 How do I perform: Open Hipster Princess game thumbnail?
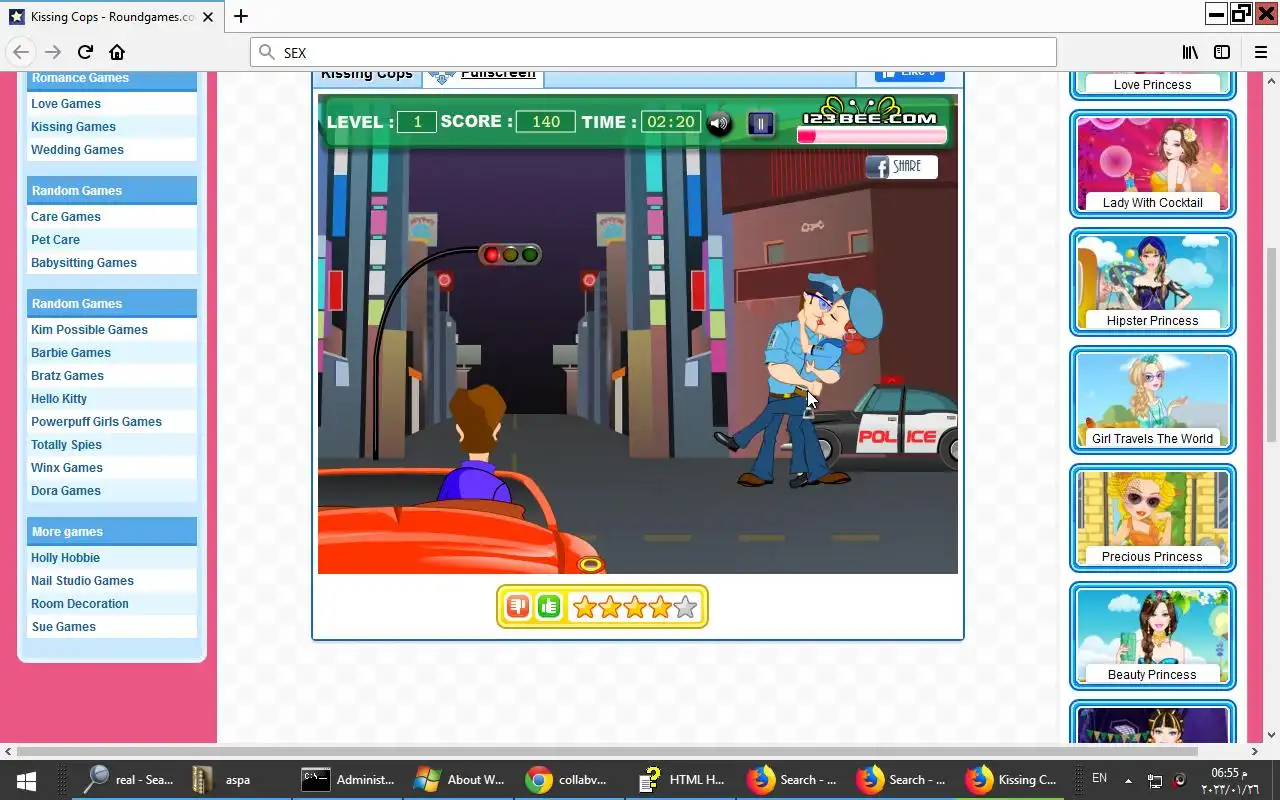[1152, 282]
